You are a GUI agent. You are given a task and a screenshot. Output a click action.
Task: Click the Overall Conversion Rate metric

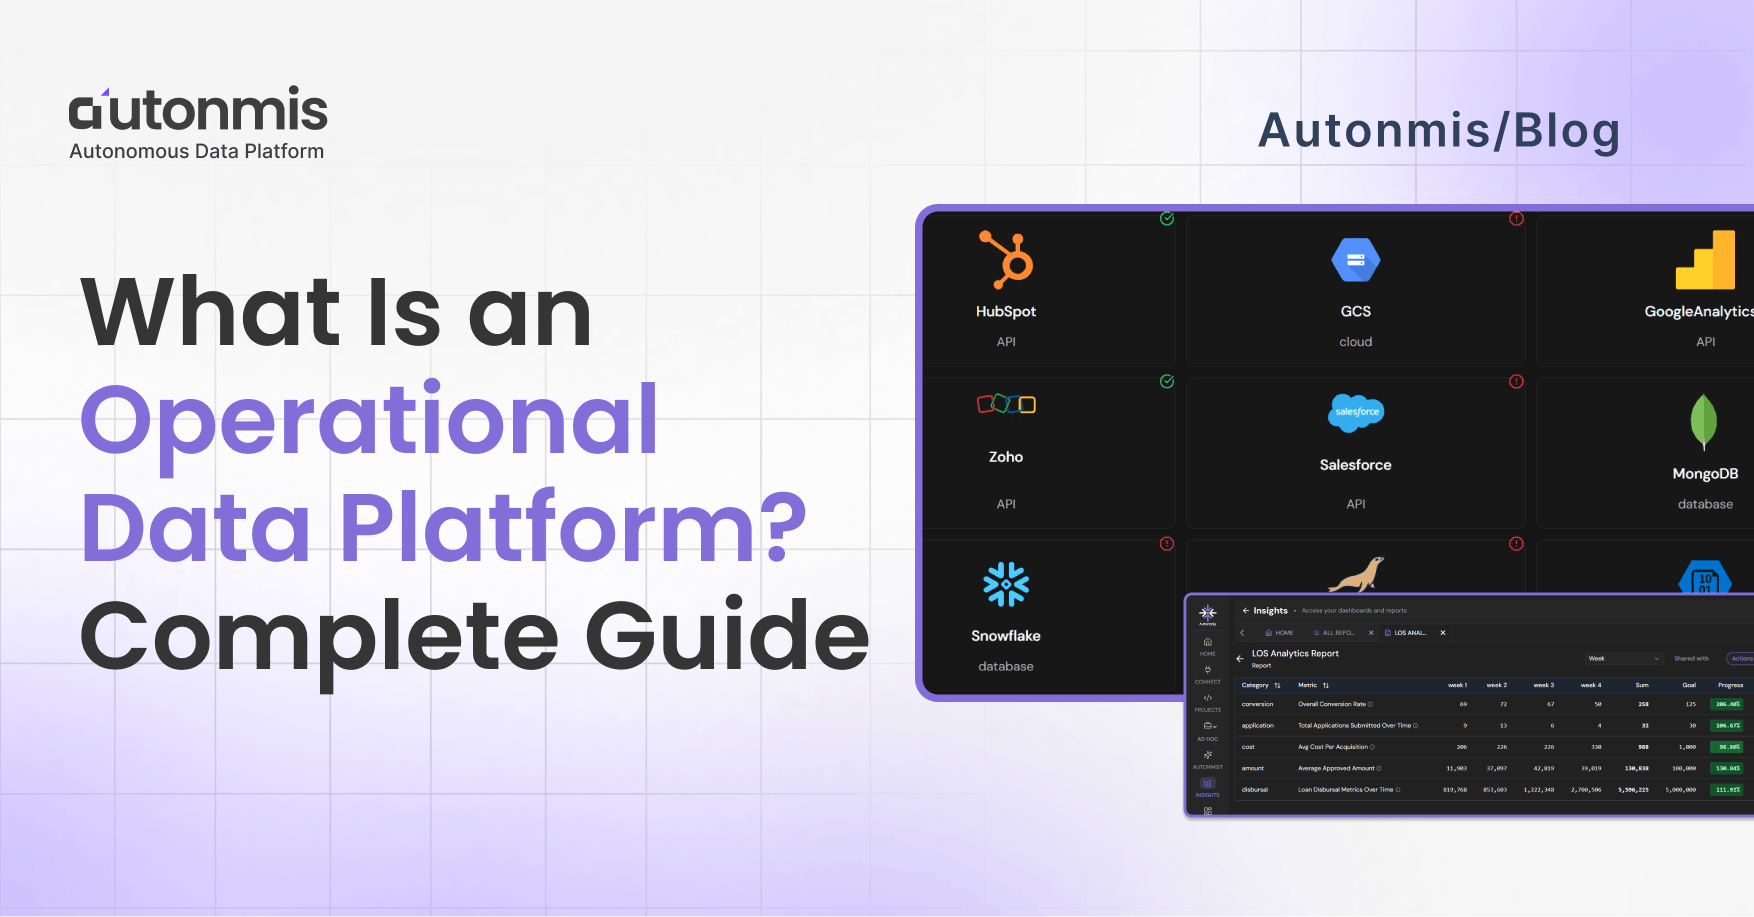coord(1331,704)
